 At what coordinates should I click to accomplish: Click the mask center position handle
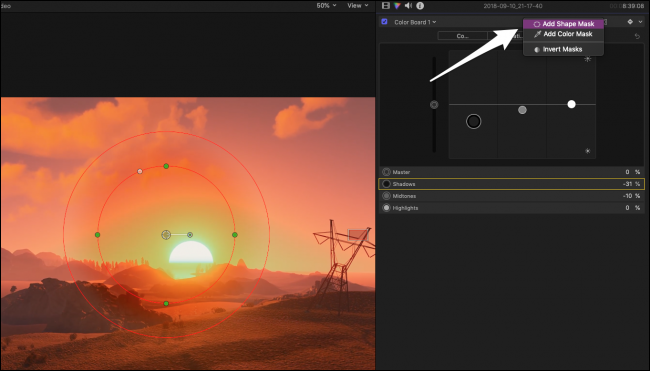tap(166, 235)
